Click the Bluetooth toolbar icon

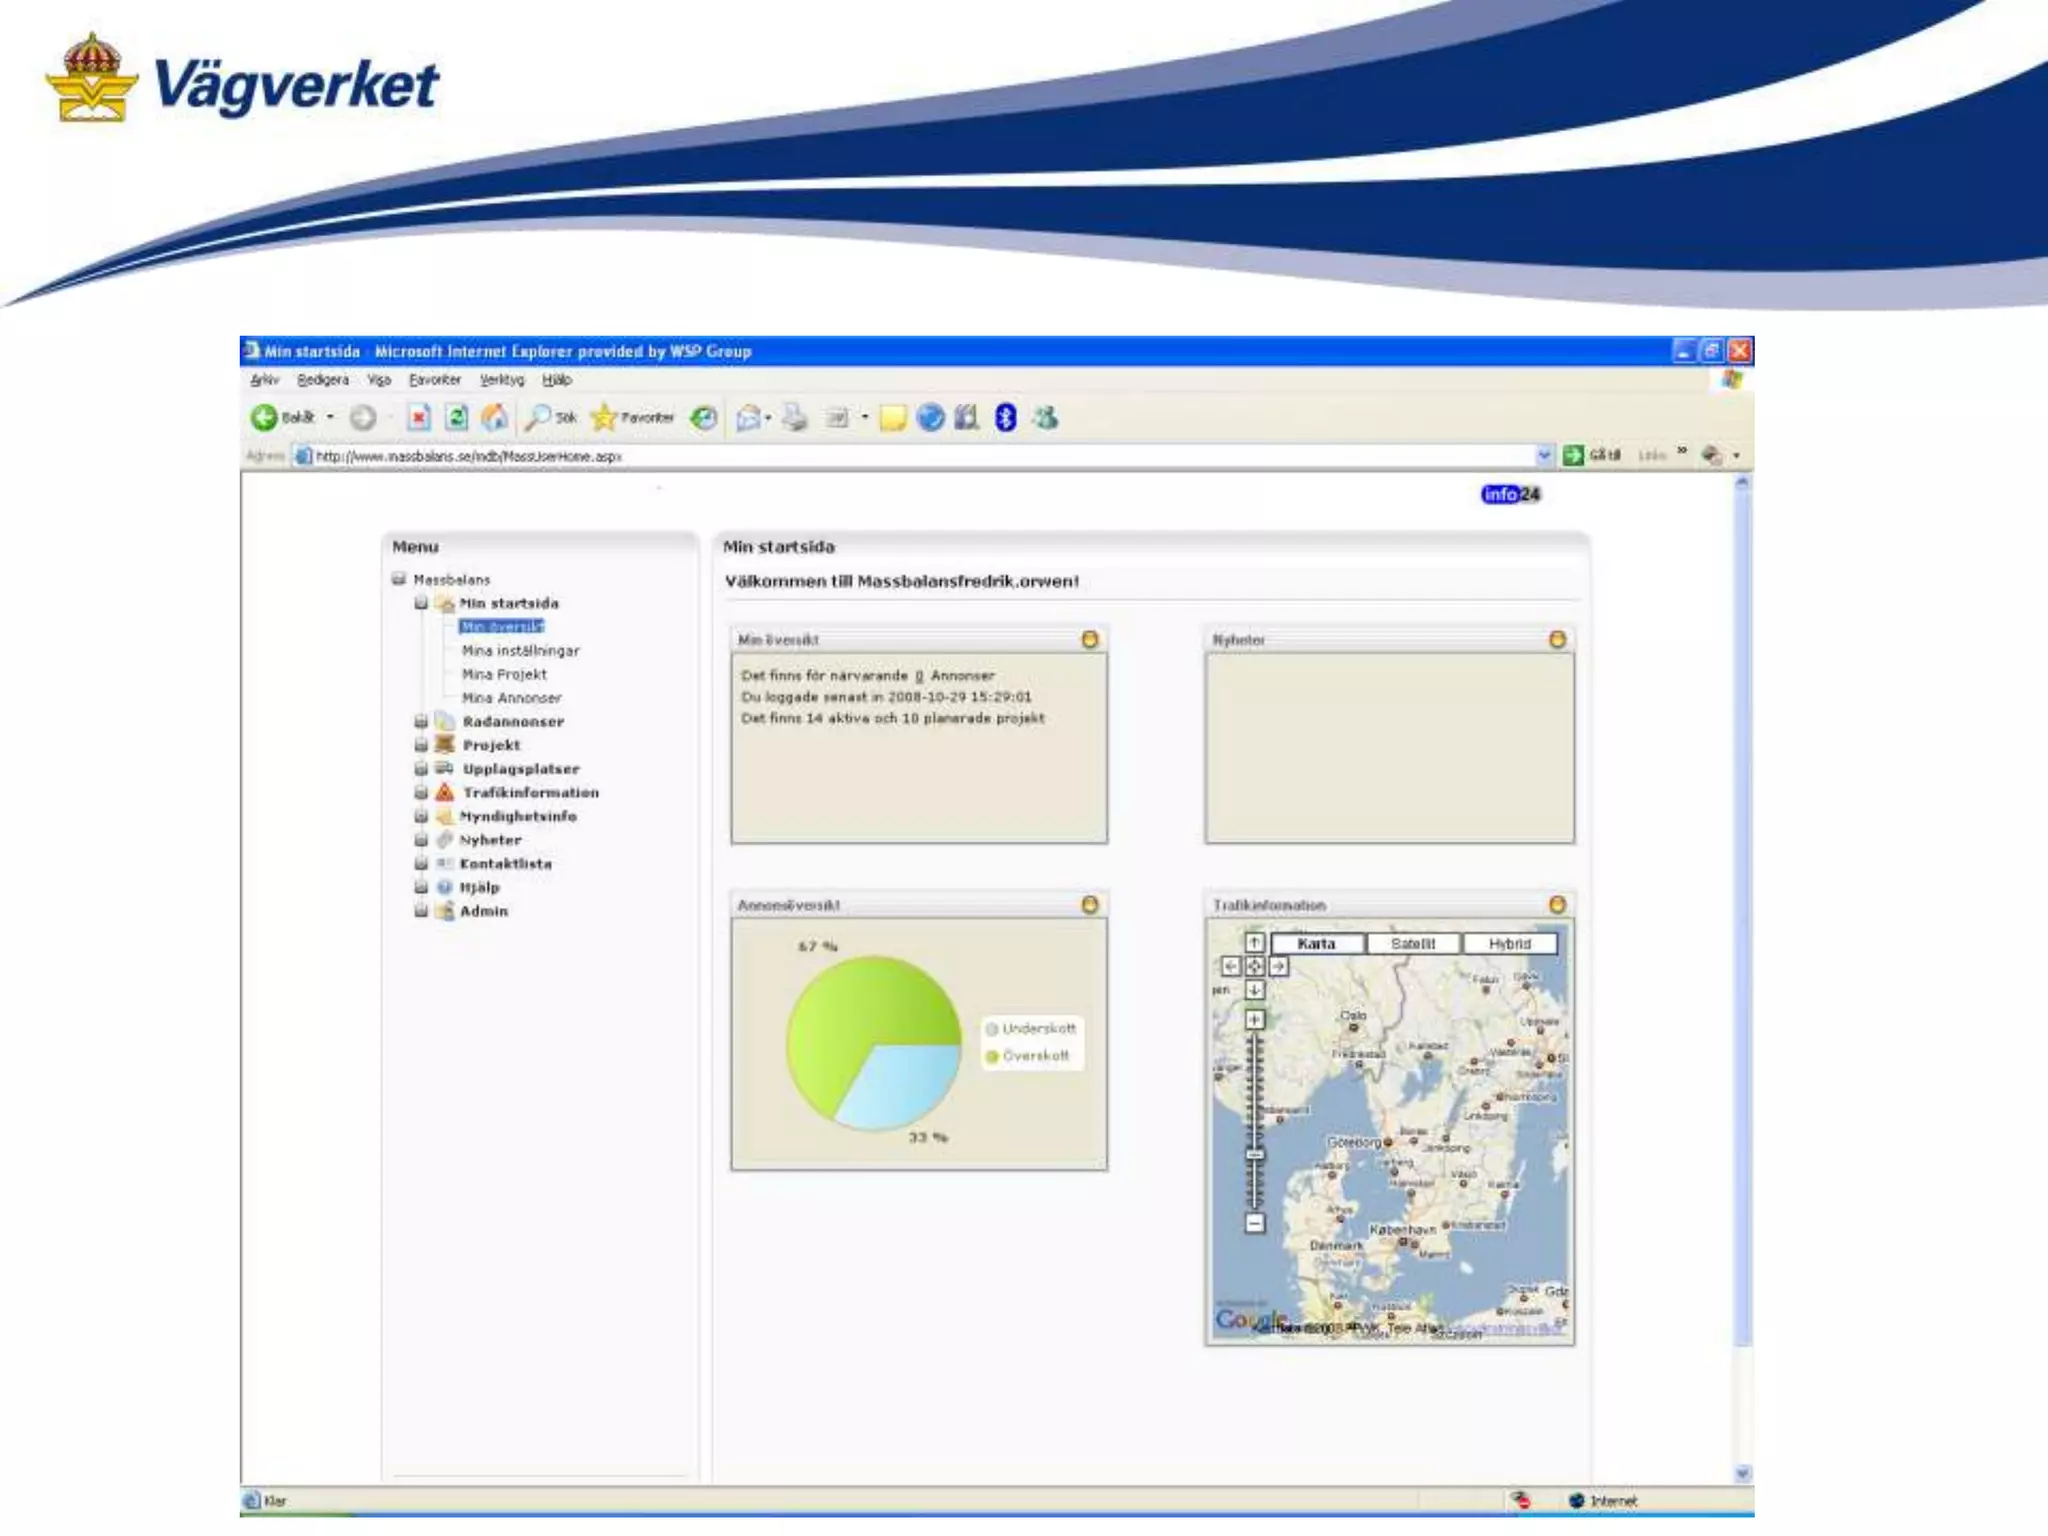tap(1006, 418)
